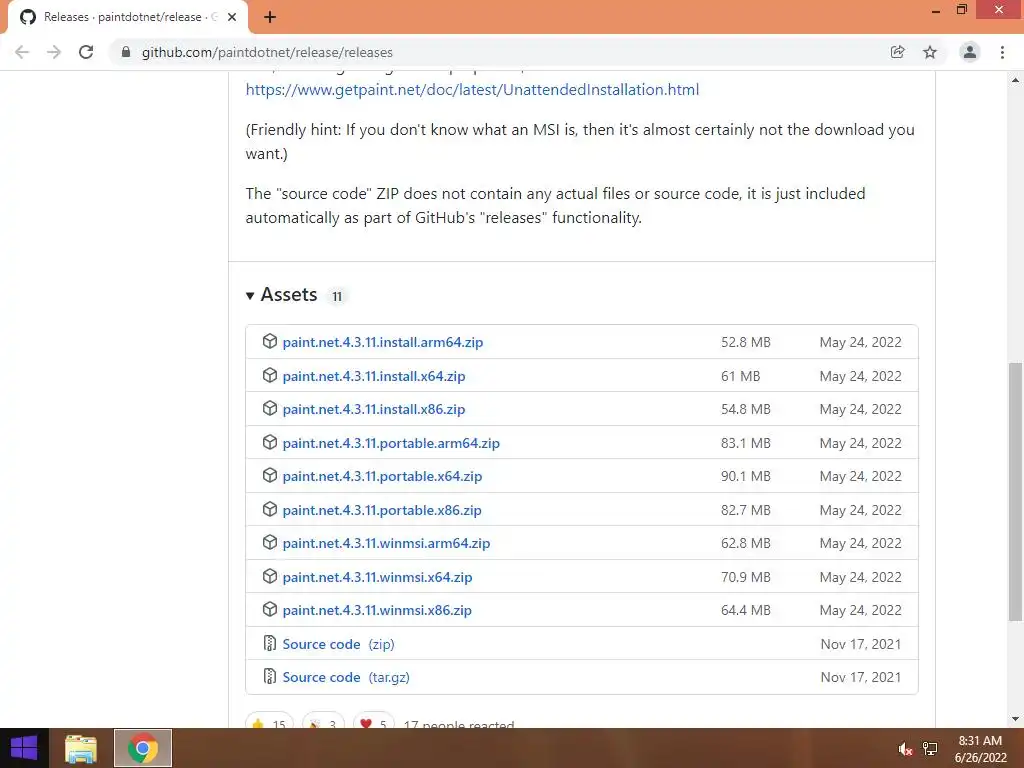Click the 61 MB size text

(741, 376)
